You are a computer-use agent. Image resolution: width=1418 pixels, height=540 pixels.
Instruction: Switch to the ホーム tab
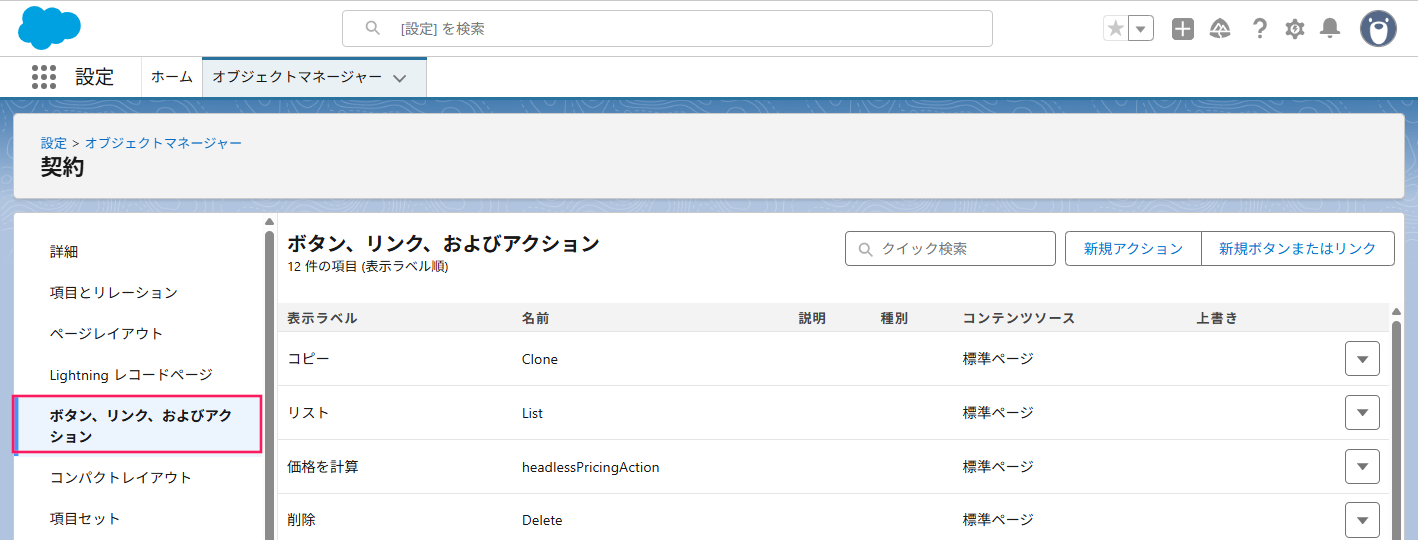[172, 77]
